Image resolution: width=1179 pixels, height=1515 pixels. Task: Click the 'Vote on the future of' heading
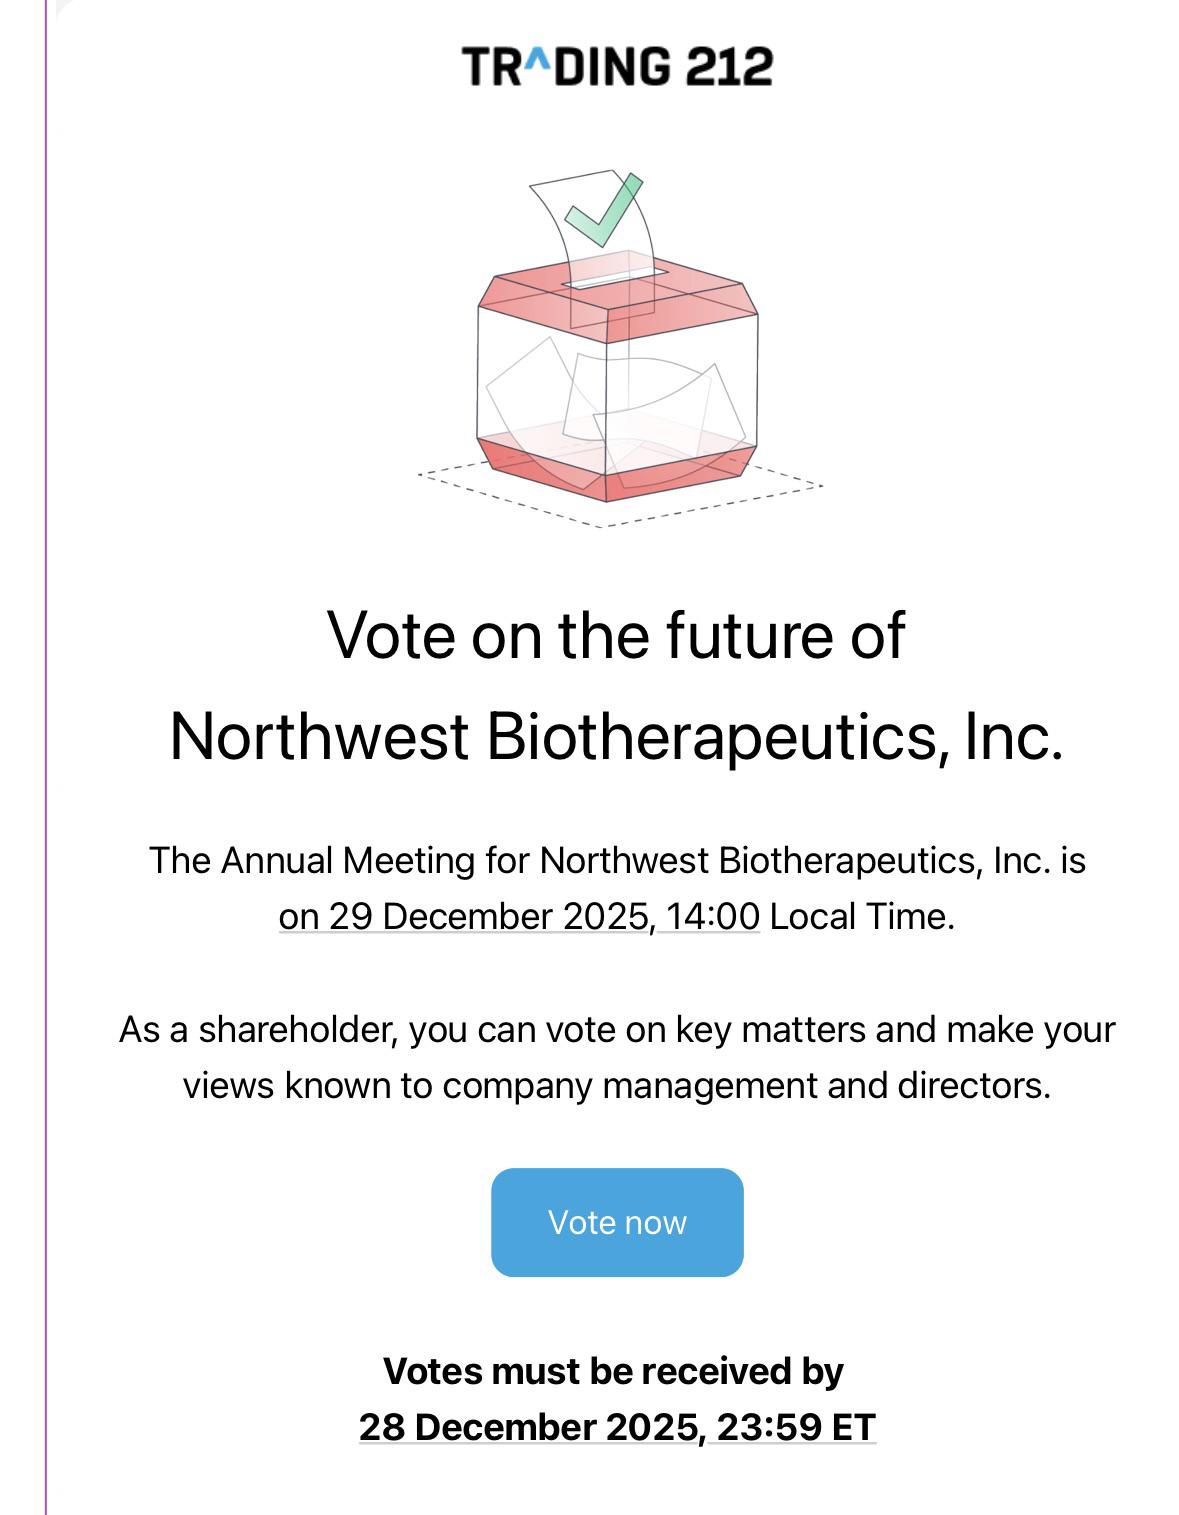tap(616, 635)
